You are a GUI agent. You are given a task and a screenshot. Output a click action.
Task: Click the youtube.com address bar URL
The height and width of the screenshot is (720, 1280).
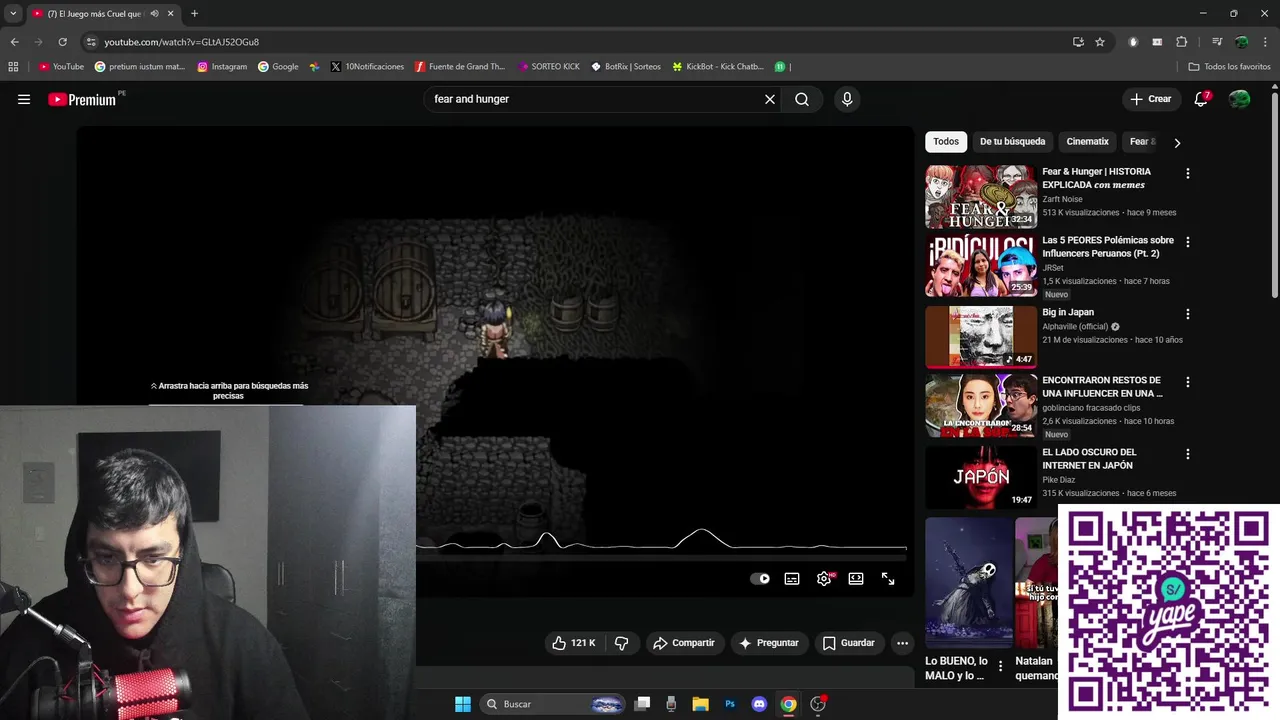(x=181, y=42)
